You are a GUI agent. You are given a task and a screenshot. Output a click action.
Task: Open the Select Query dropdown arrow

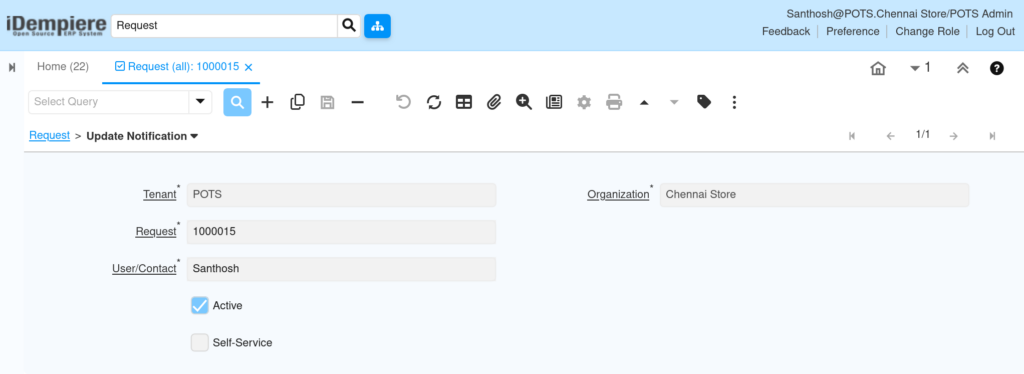[200, 102]
